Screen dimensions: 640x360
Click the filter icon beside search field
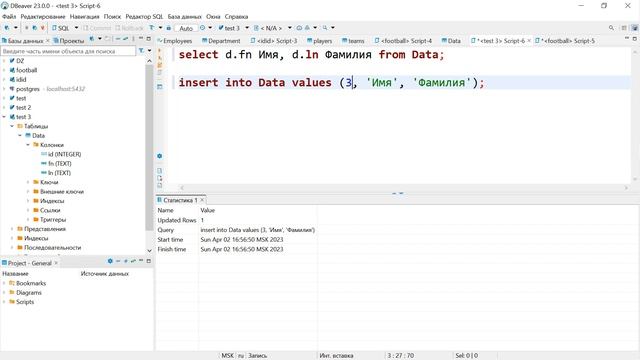(x=141, y=51)
